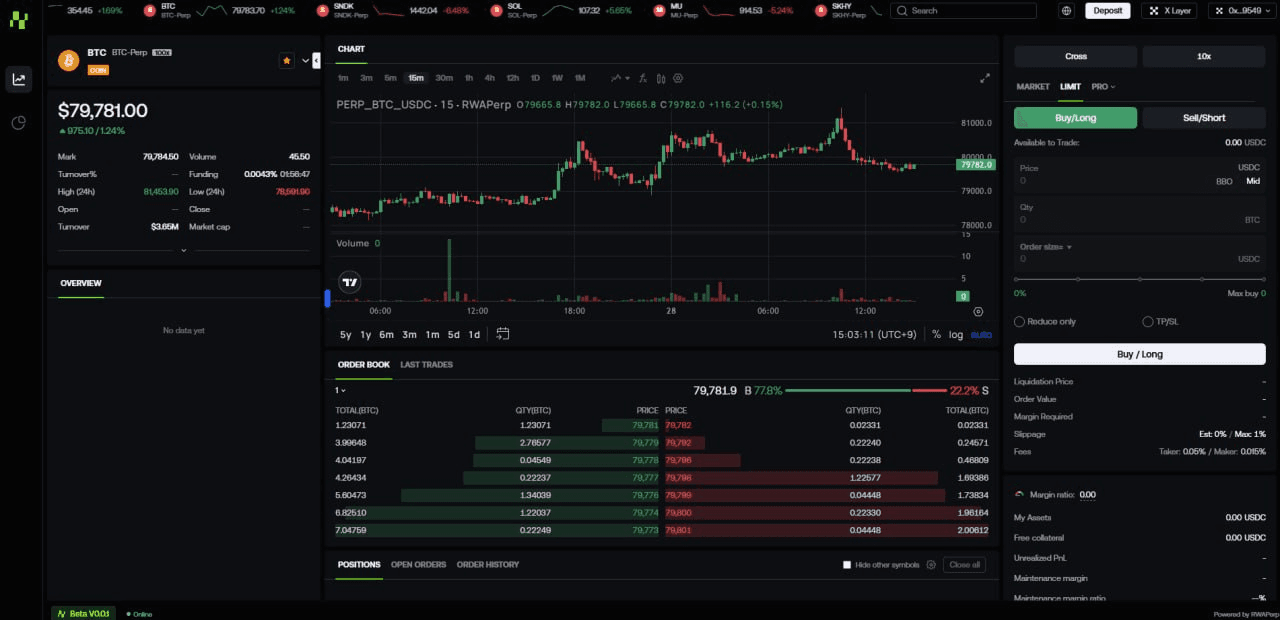
Task: Select the LIMIT order tab
Action: coord(1070,87)
